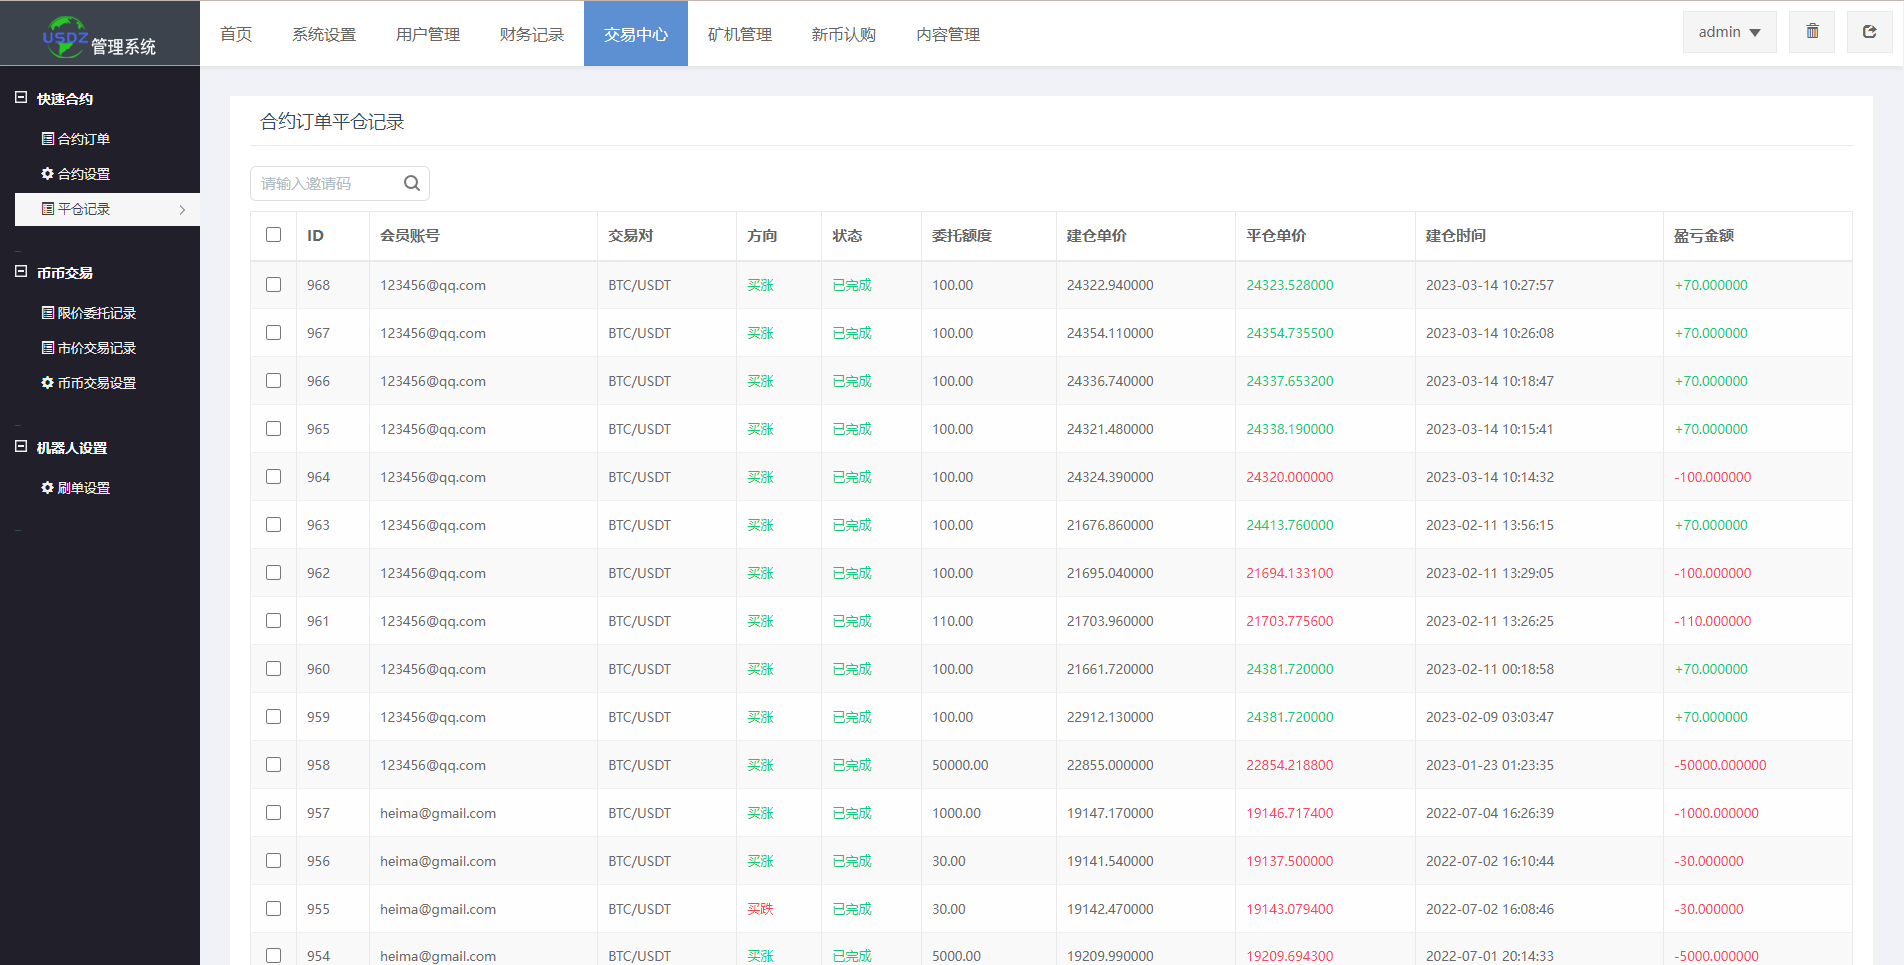Open the 财务记录 top menu

tap(531, 34)
